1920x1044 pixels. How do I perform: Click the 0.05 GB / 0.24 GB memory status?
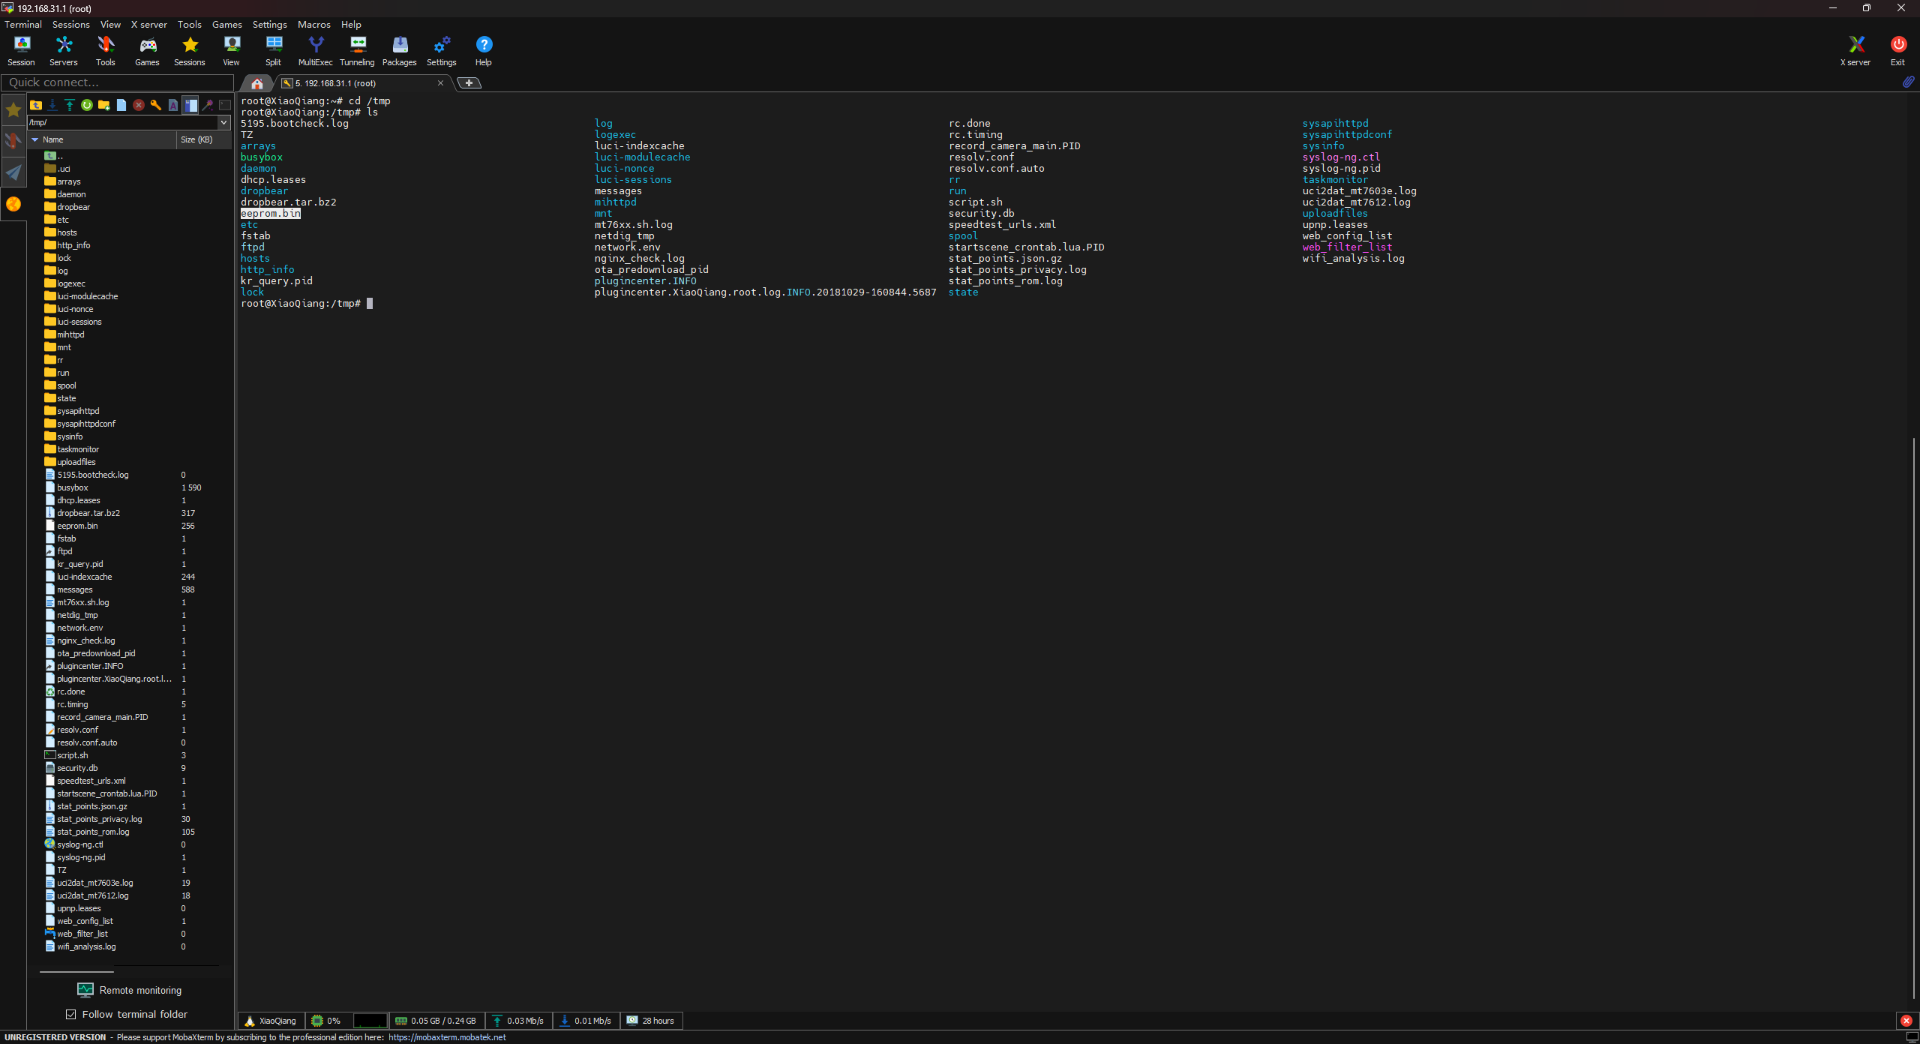pyautogui.click(x=436, y=1021)
